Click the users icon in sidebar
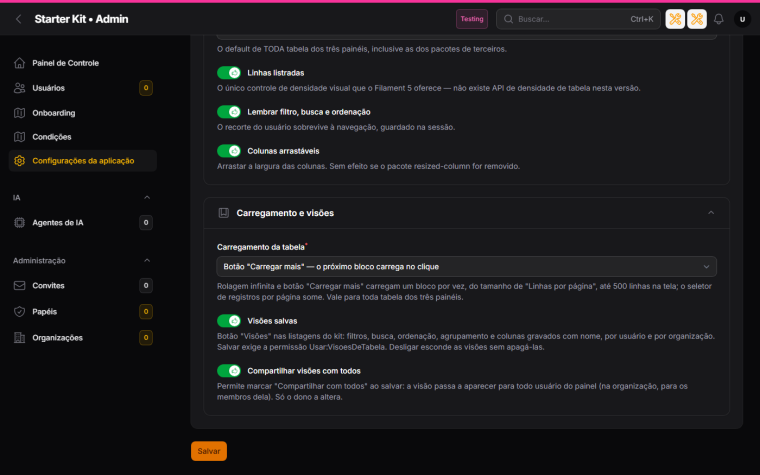 [x=19, y=88]
